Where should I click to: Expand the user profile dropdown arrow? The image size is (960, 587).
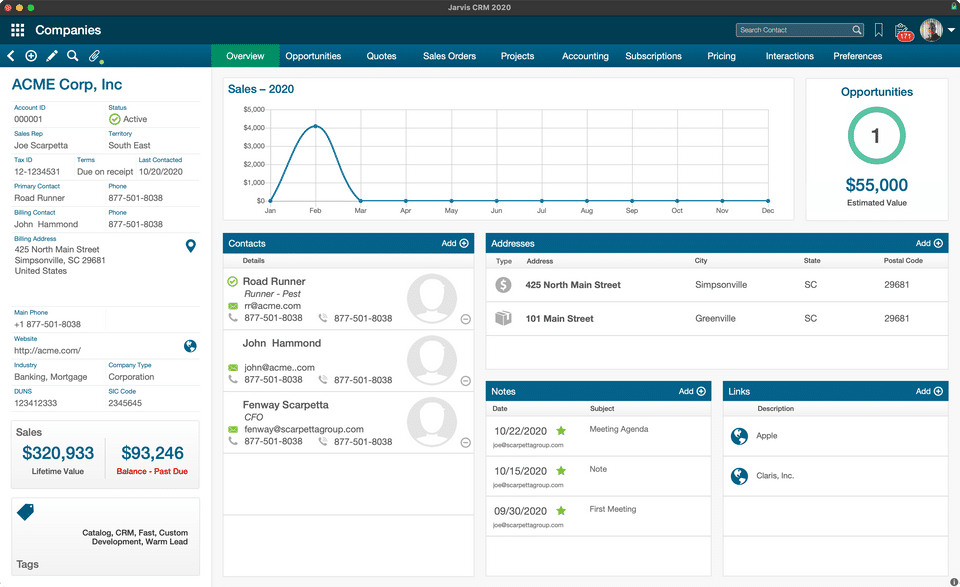coord(951,29)
